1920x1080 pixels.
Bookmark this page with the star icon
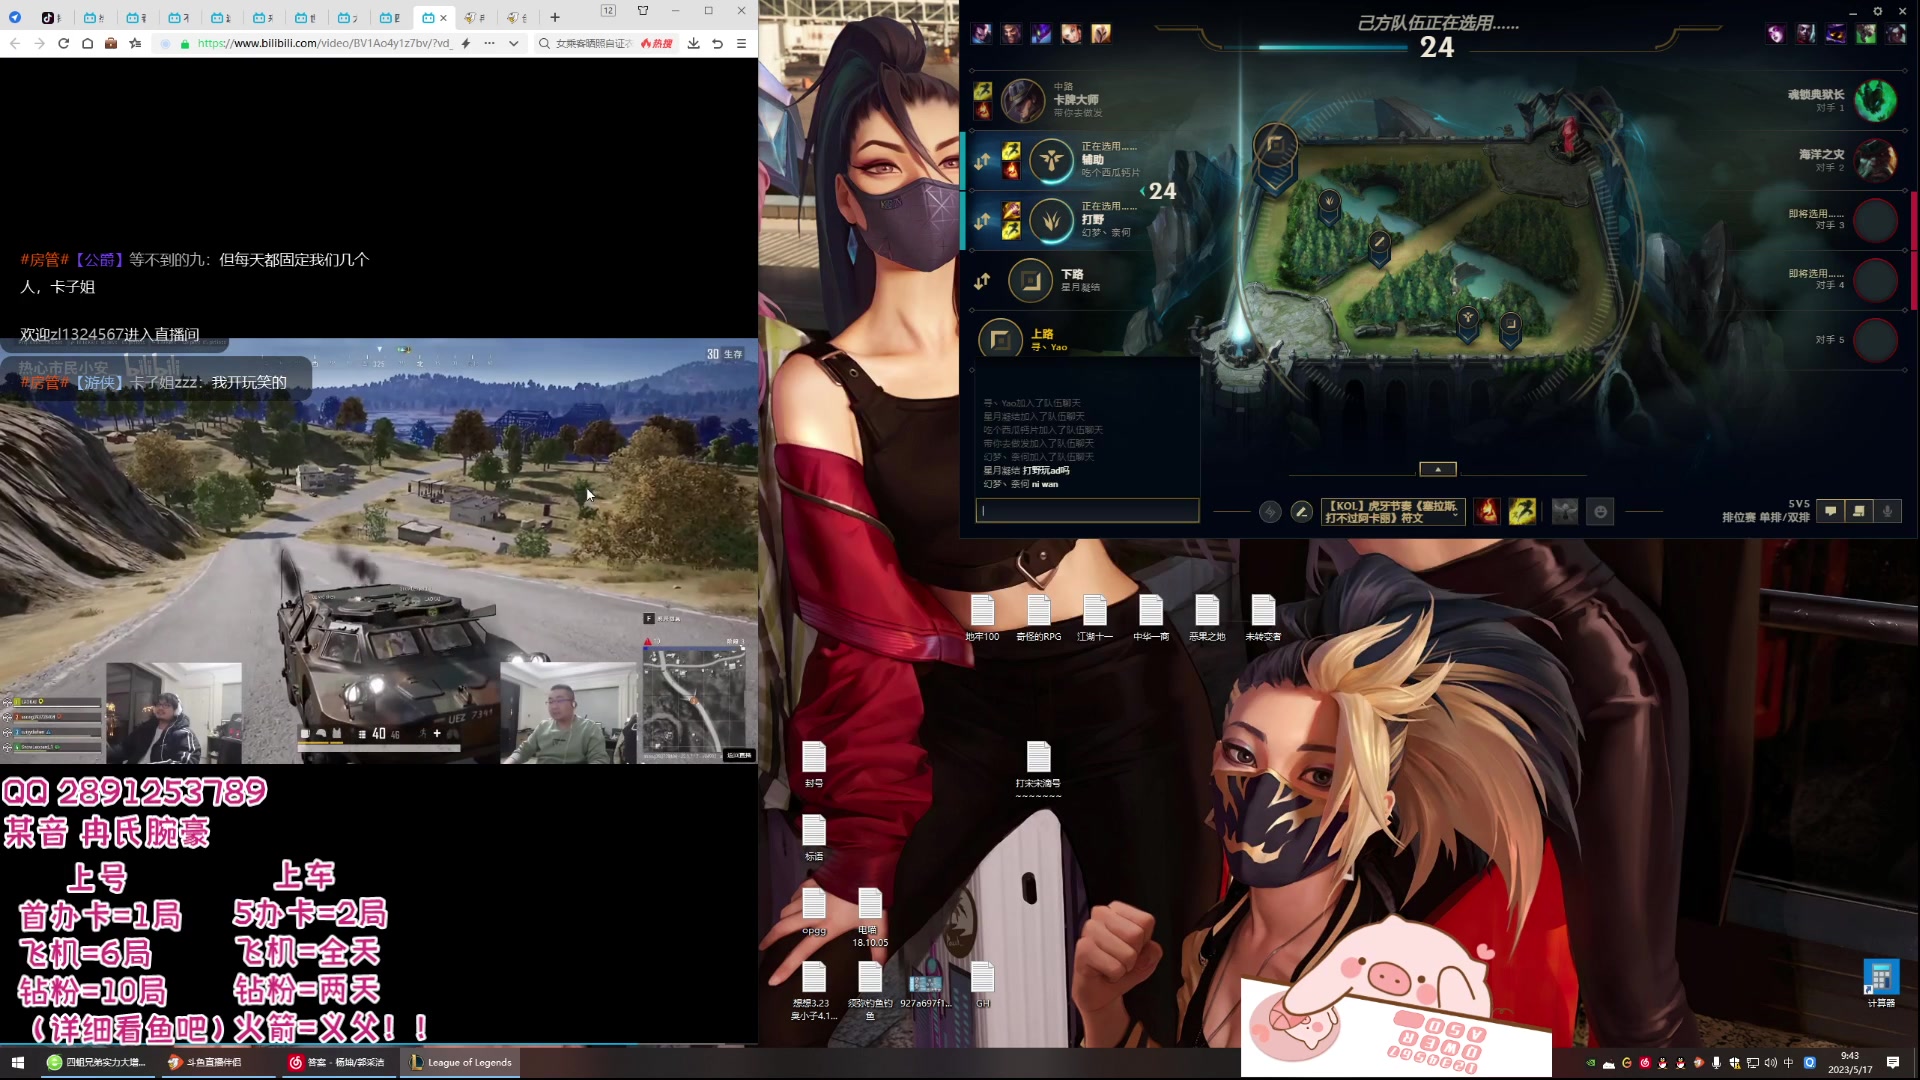pyautogui.click(x=135, y=43)
